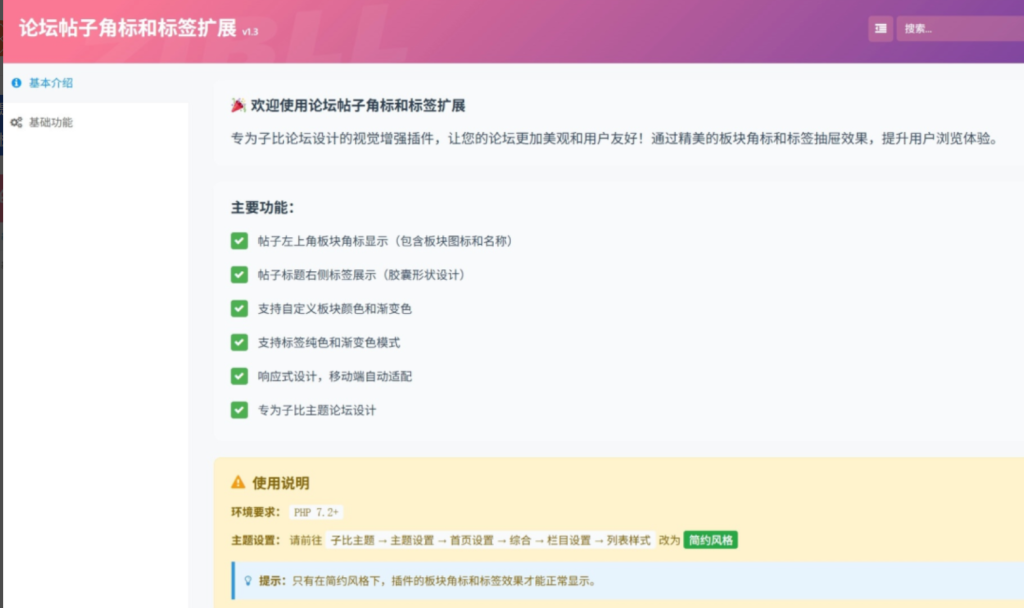This screenshot has height=608, width=1024.
Task: Toggle the 支持自定义板块颜色和渐变色 checkbox
Action: (239, 308)
